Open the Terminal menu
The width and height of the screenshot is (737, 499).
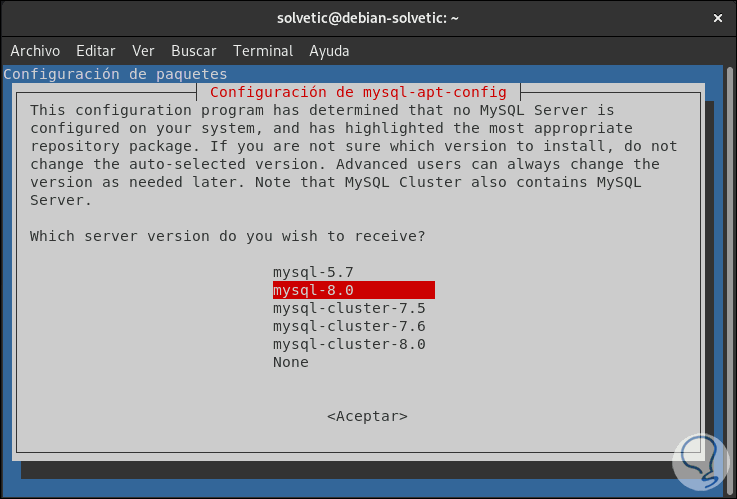click(x=263, y=51)
